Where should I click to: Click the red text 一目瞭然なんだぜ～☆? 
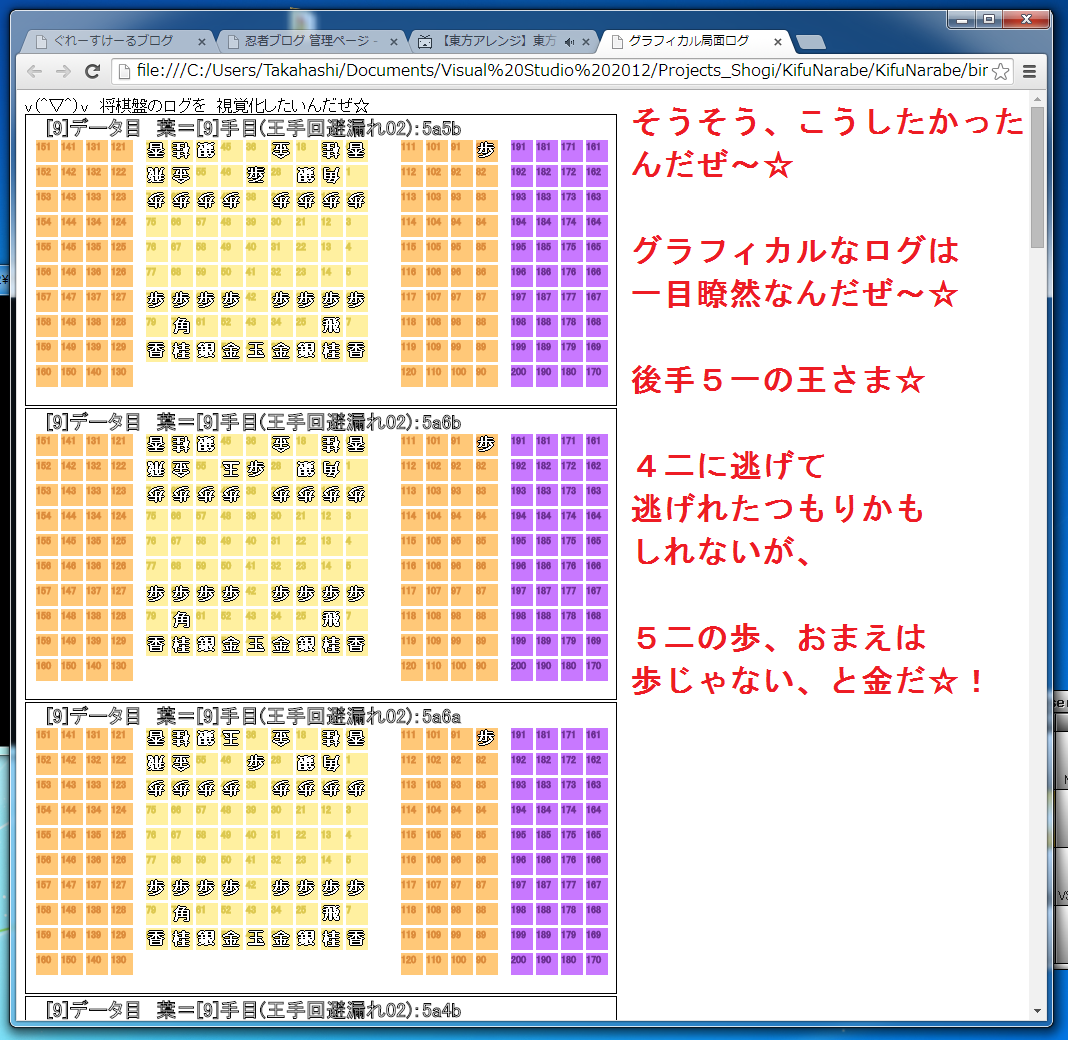tap(796, 294)
